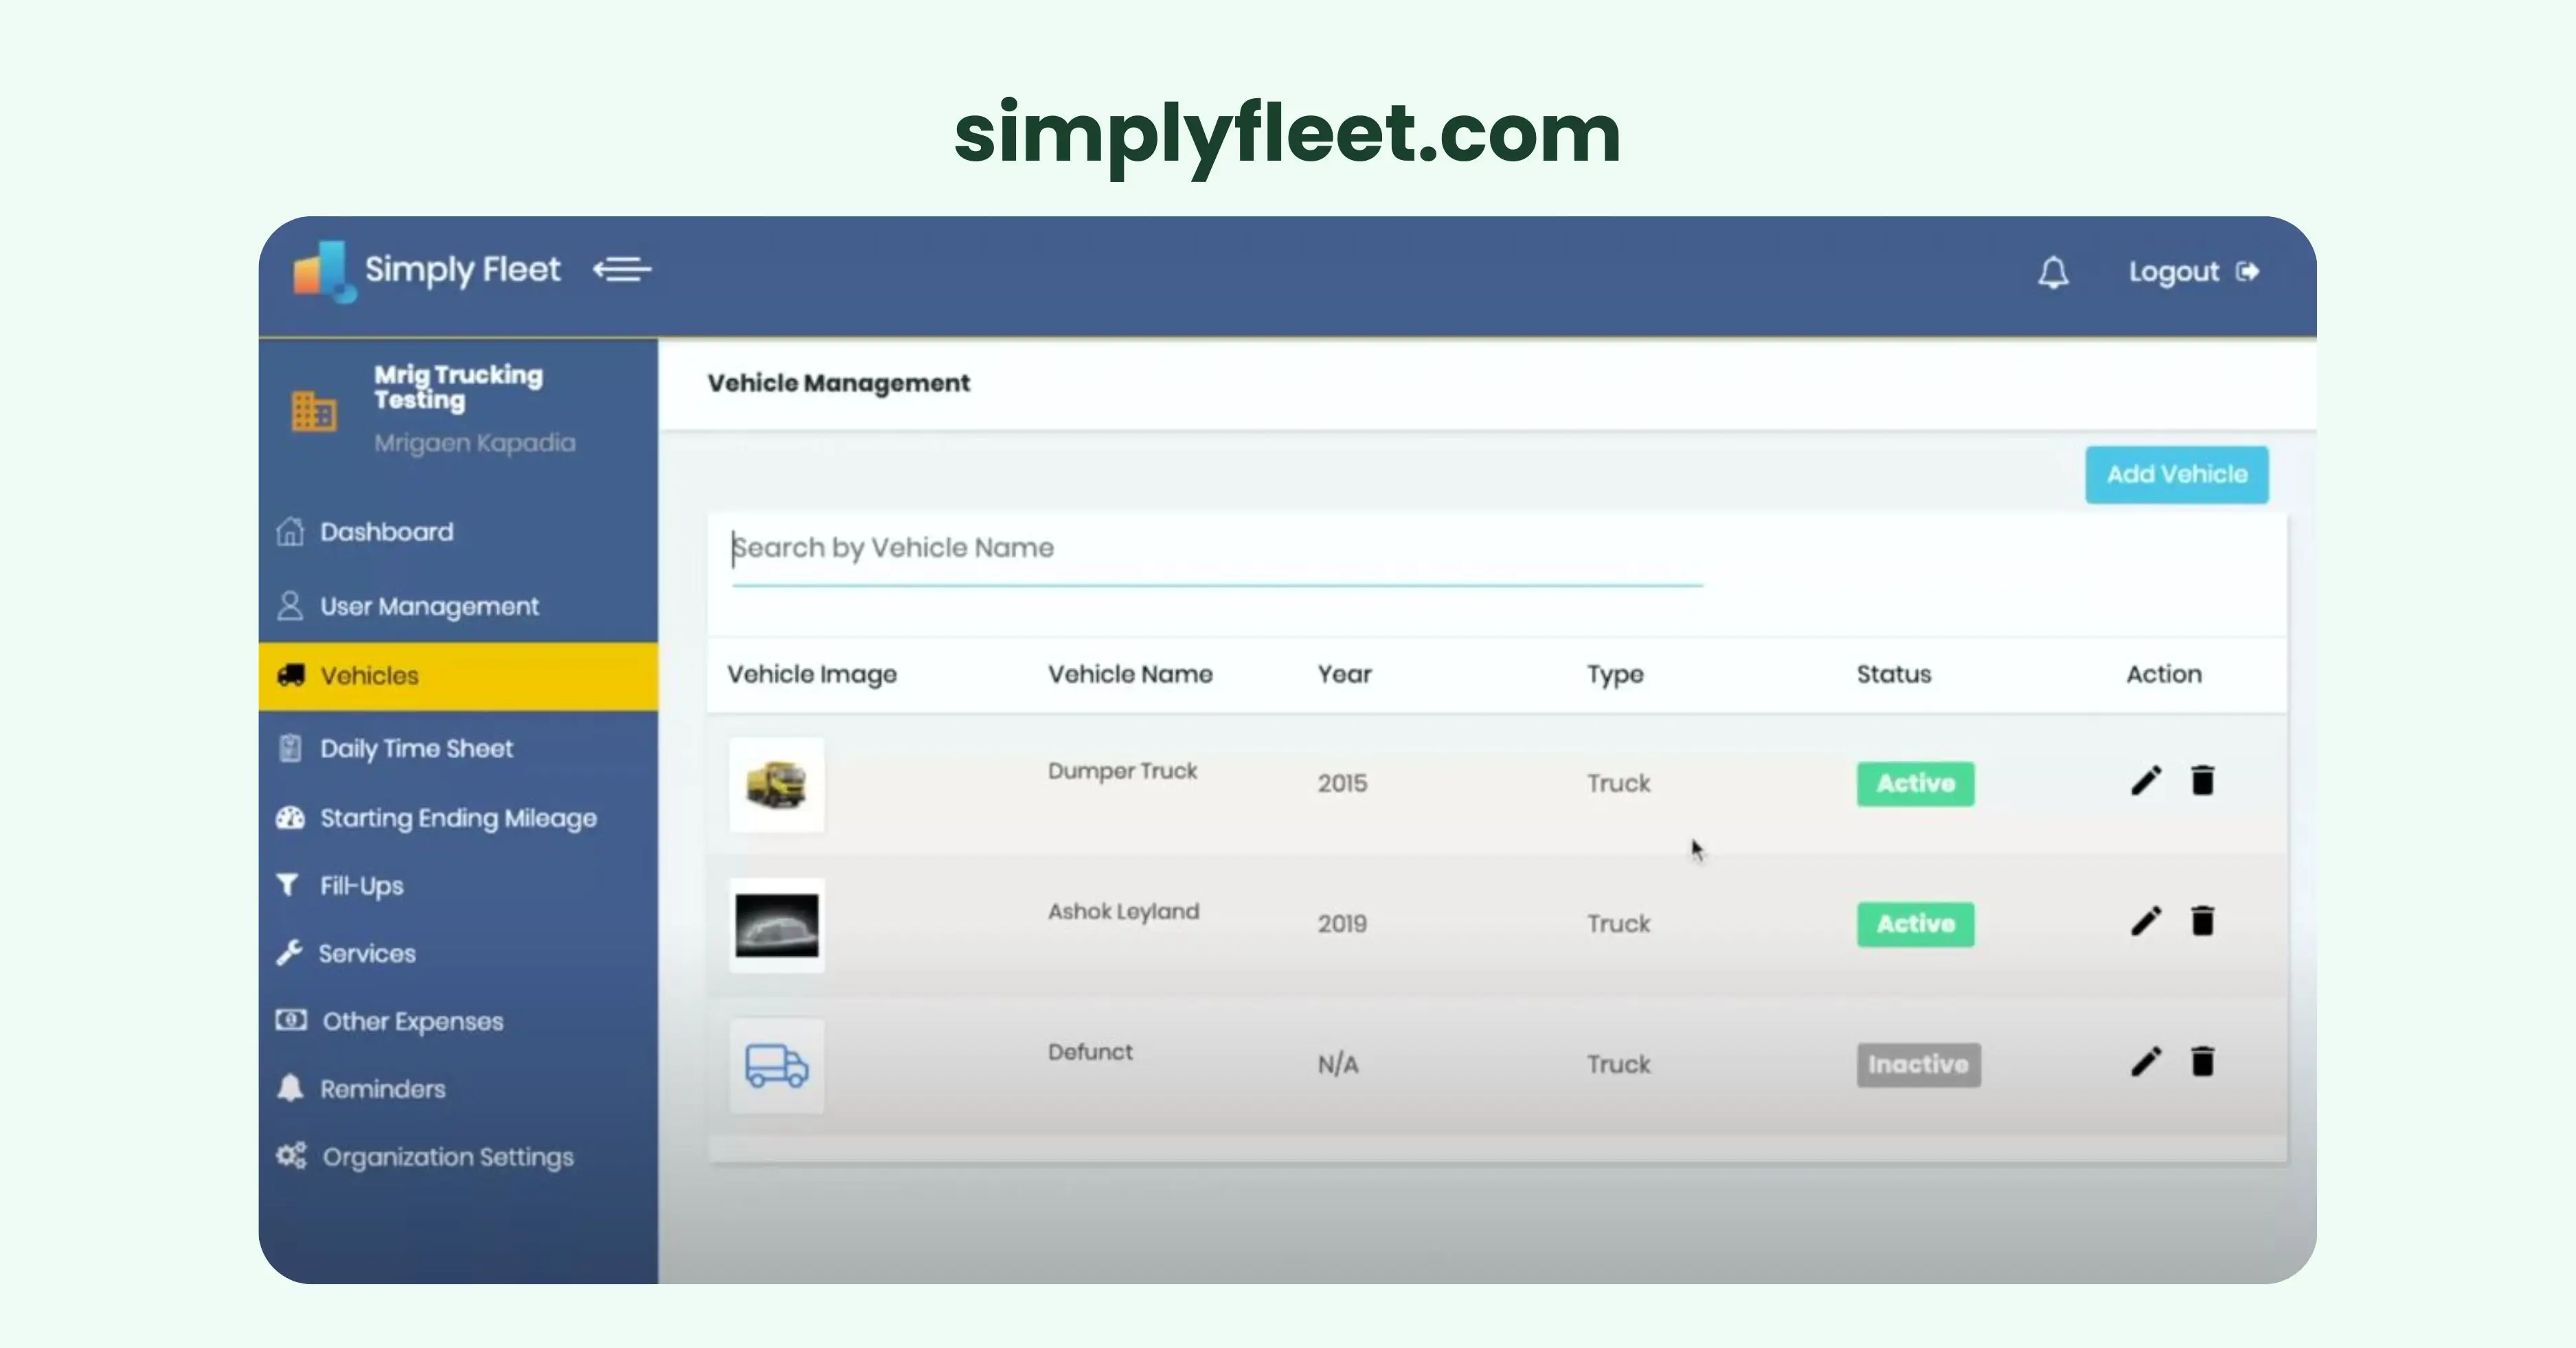Click the Daily Time Sheet clipboard icon
Image resolution: width=2576 pixels, height=1348 pixels.
pos(290,748)
